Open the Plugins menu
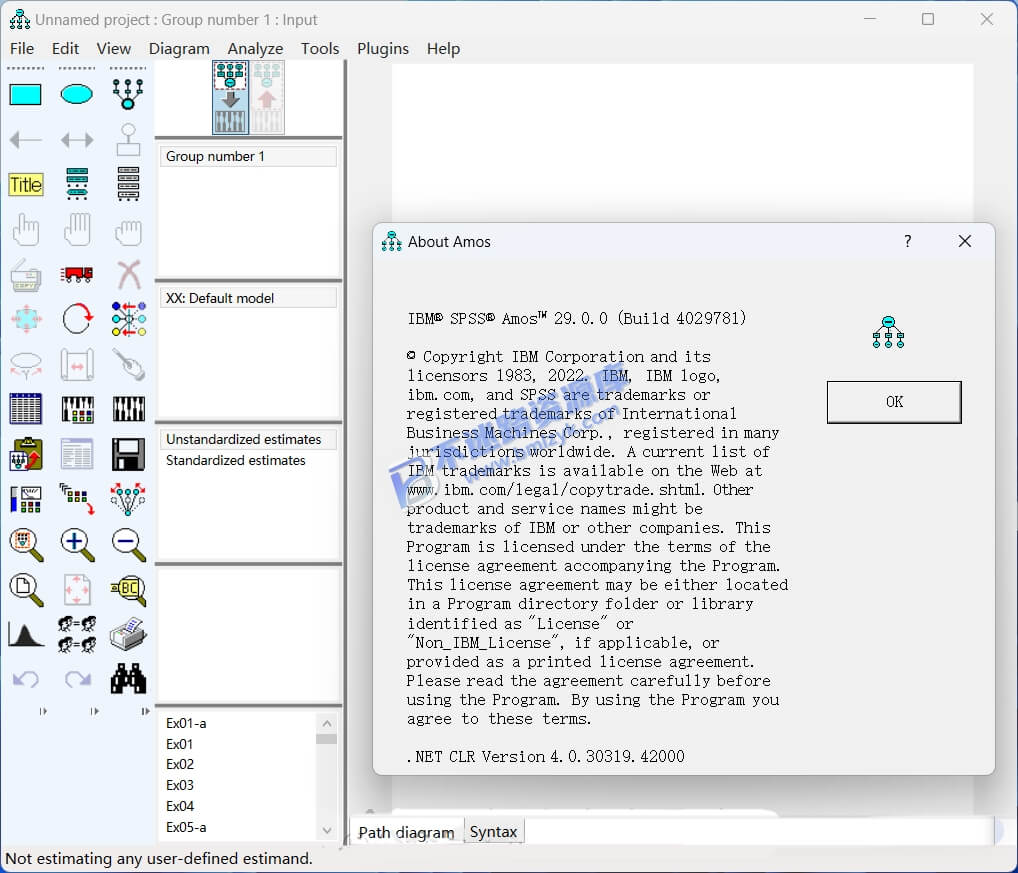This screenshot has width=1018, height=873. click(383, 49)
